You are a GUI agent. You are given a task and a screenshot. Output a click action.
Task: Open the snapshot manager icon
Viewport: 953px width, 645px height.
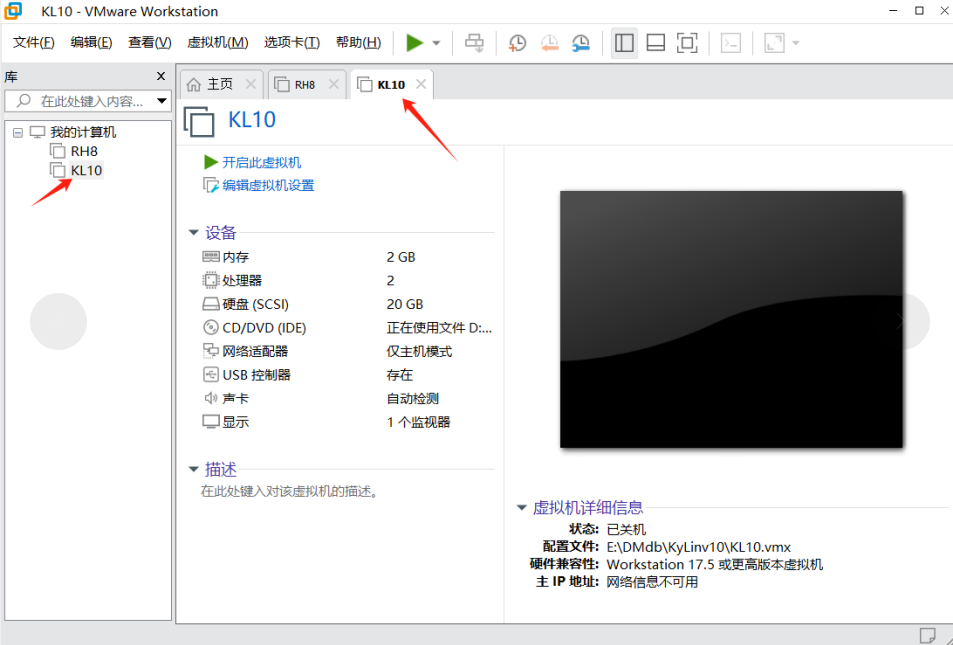tap(581, 43)
